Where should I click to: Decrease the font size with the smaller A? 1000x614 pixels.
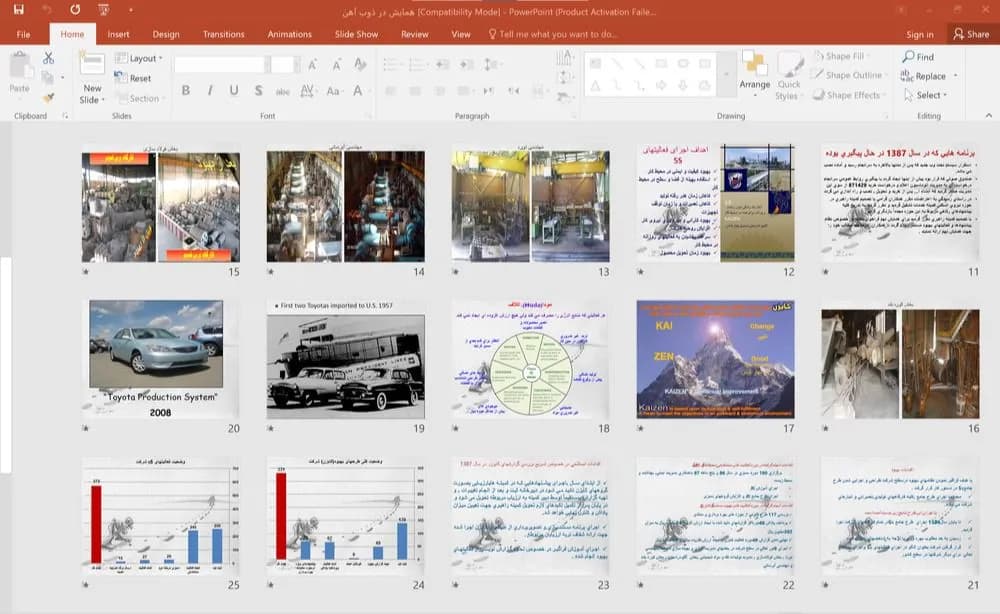tap(336, 64)
